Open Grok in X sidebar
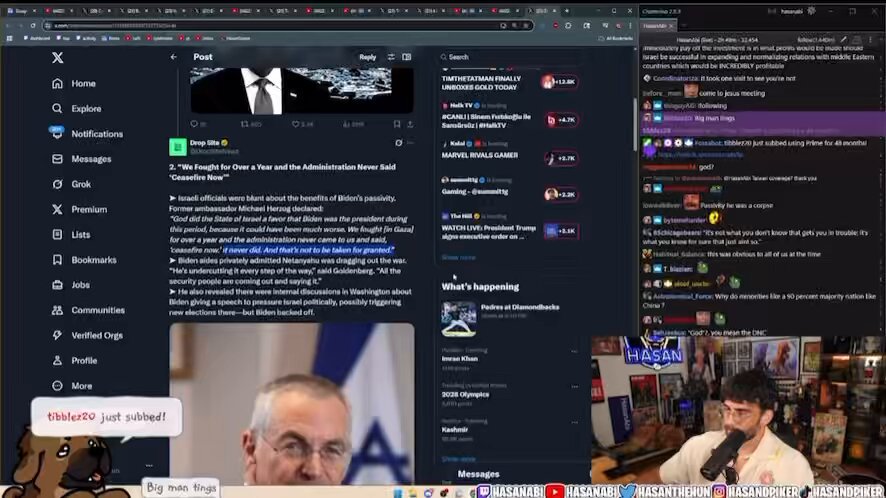The width and height of the screenshot is (886, 498). [x=71, y=184]
